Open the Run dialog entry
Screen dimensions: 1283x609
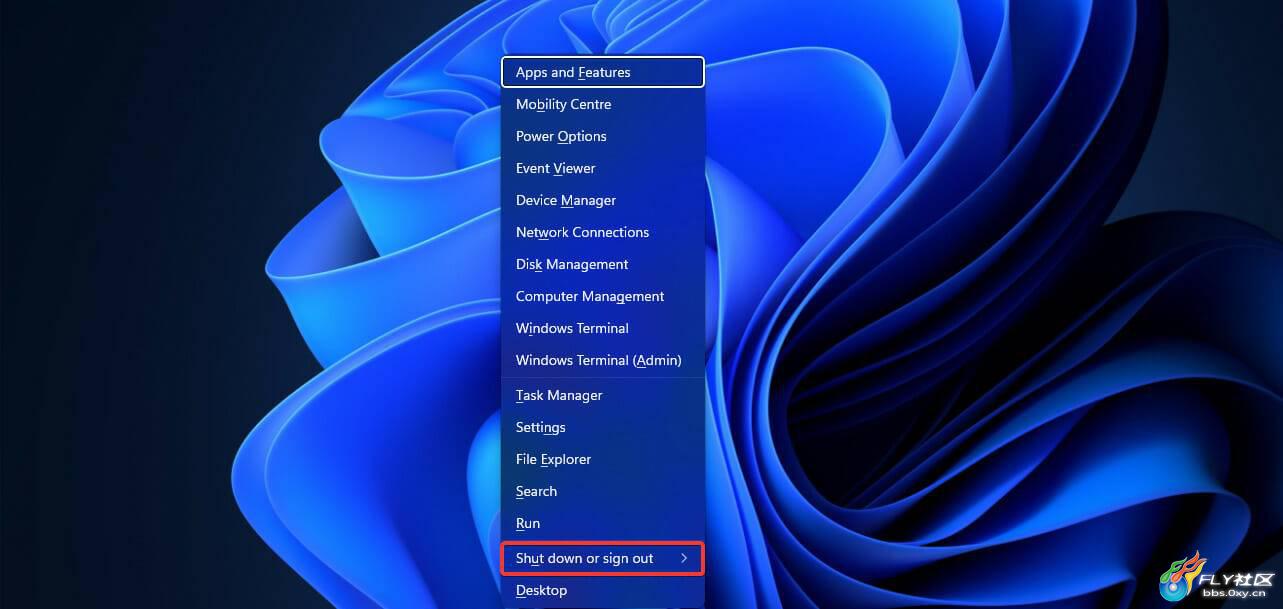click(x=603, y=523)
